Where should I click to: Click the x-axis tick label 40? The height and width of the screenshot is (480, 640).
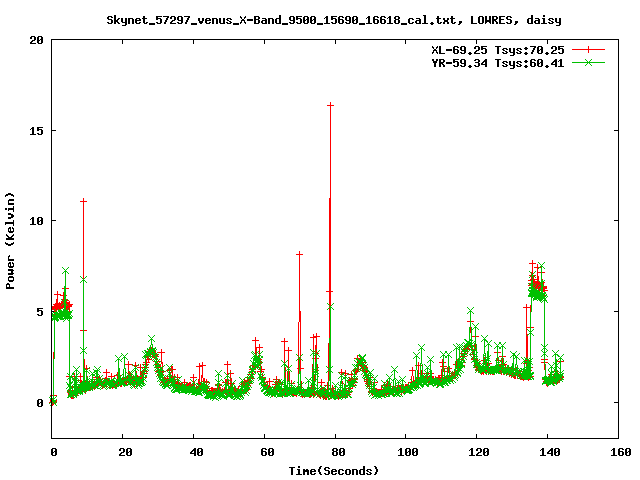197,452
